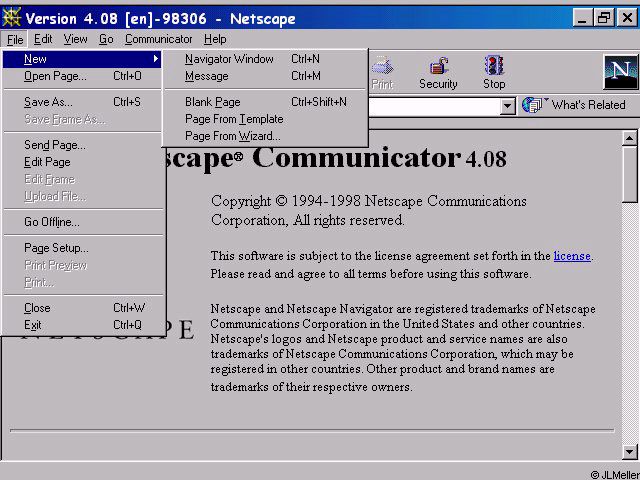Choose Save As... in File menu
Viewport: 640px width, 480px height.
pyautogui.click(x=83, y=102)
